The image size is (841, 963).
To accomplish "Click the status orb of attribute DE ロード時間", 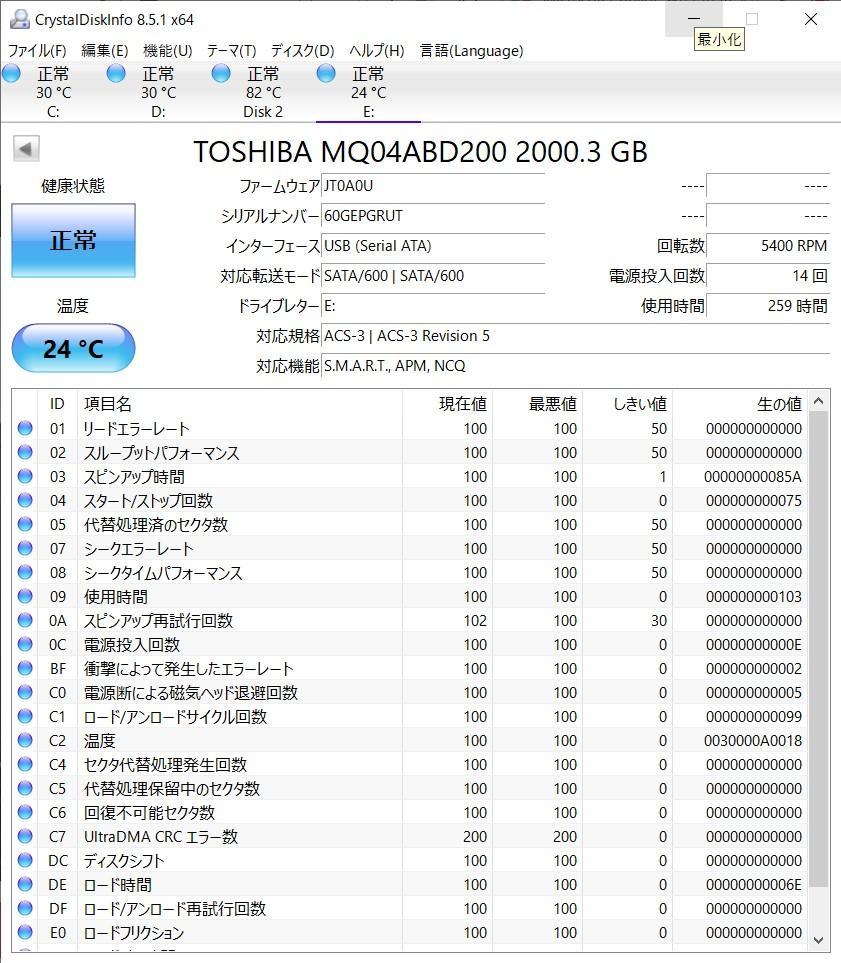I will click(x=25, y=883).
